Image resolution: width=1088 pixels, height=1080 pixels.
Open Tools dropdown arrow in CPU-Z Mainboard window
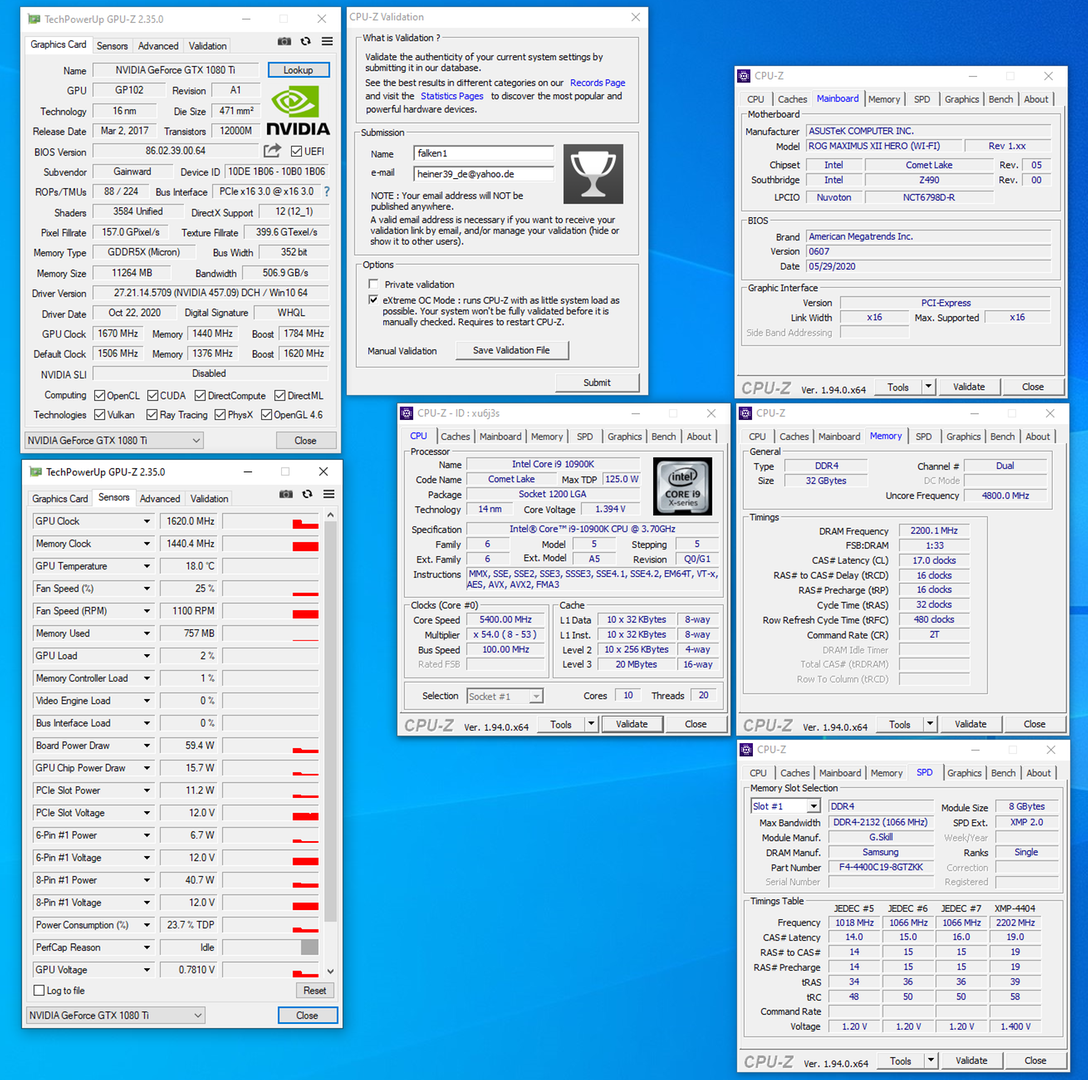[928, 387]
